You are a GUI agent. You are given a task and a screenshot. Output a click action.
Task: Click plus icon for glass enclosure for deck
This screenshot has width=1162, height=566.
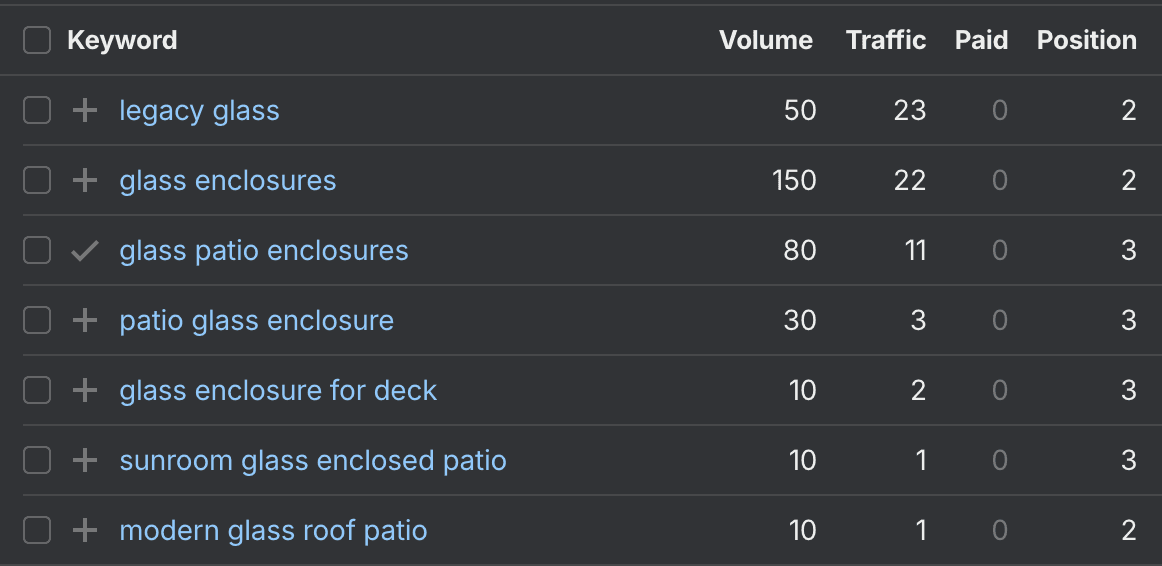click(x=84, y=390)
